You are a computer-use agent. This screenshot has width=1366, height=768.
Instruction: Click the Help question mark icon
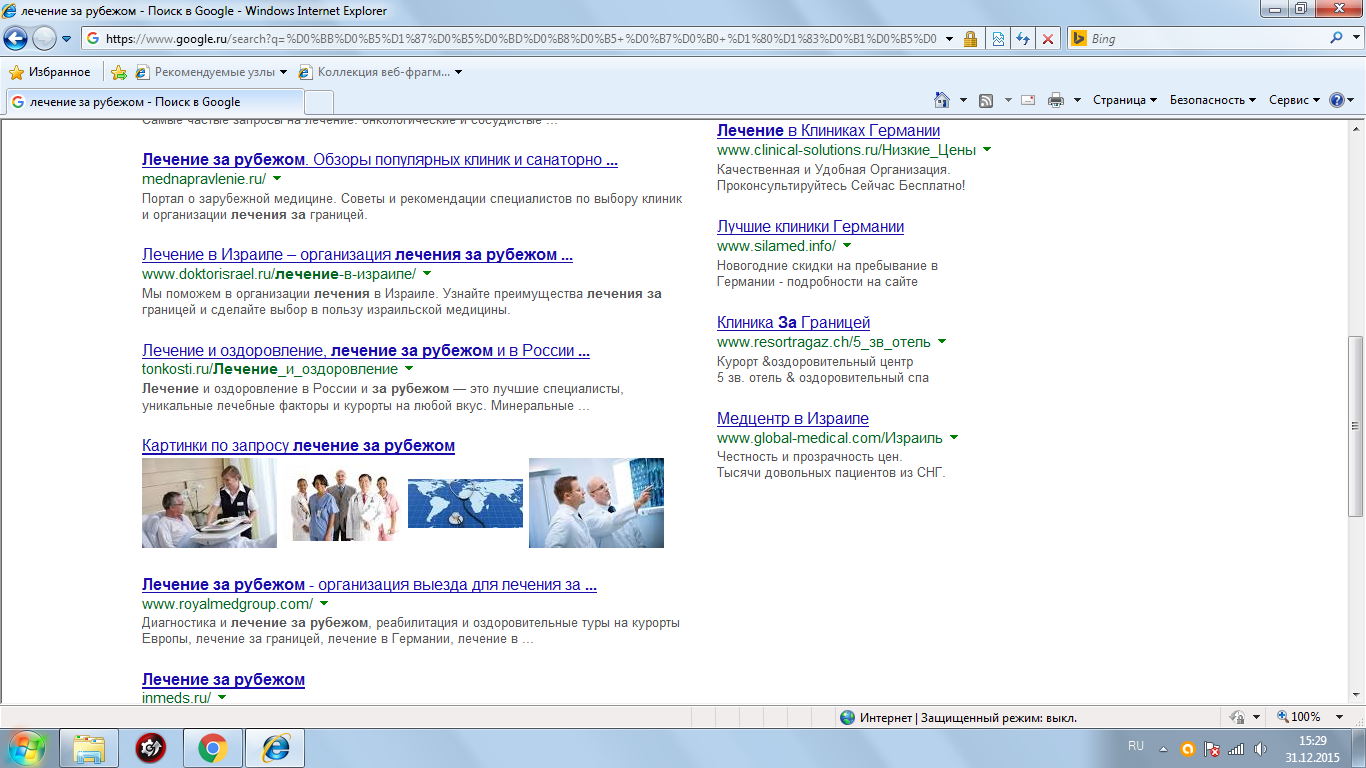1337,100
